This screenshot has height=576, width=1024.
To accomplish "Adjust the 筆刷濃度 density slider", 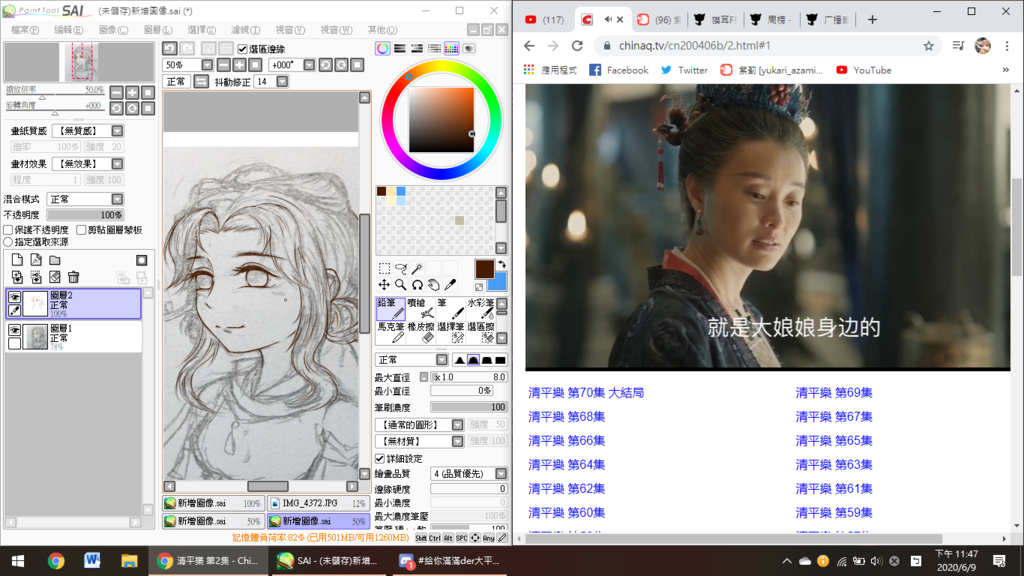I will (468, 408).
